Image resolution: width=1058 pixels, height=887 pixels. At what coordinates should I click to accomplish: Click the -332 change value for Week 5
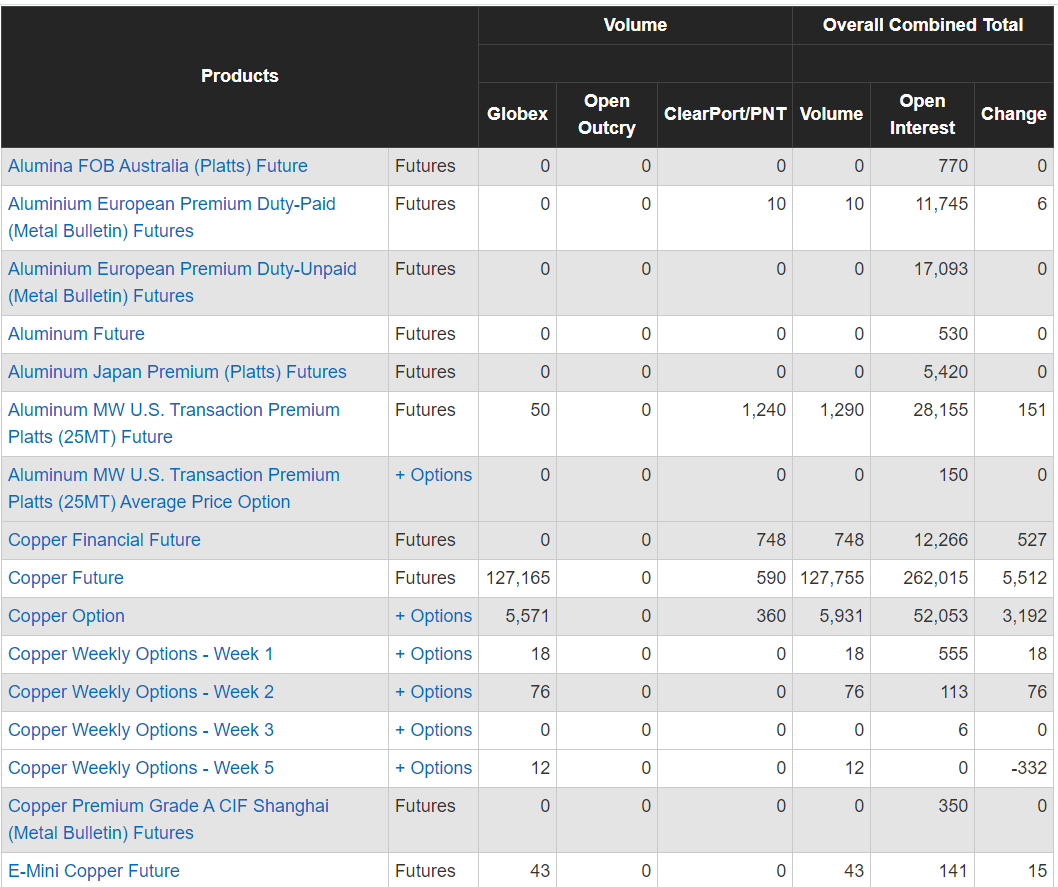click(x=1028, y=768)
